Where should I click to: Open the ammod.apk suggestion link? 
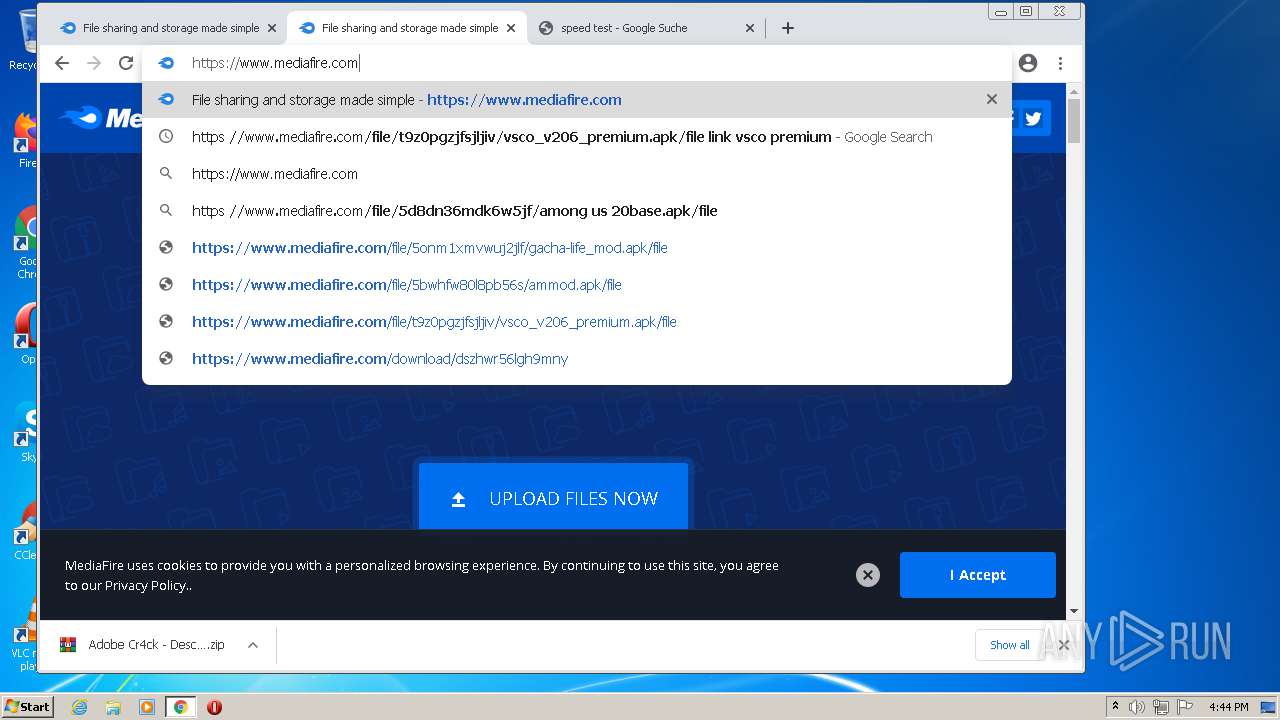[x=577, y=285]
